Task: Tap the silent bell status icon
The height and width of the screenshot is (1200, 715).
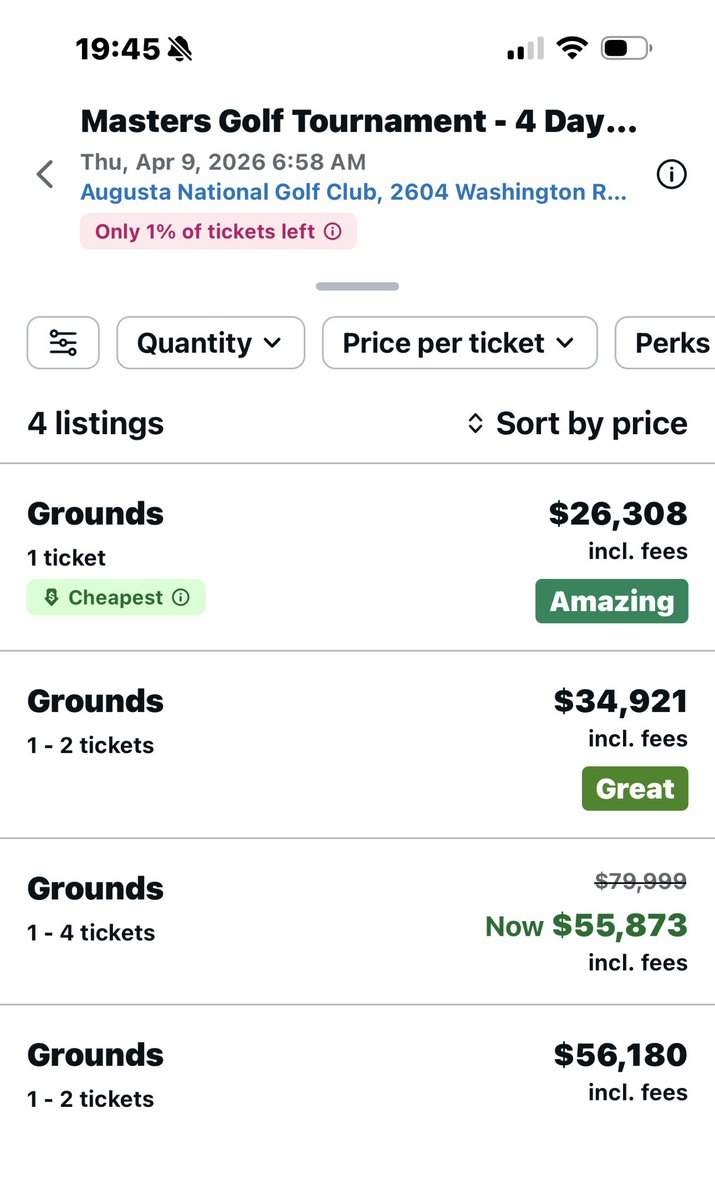Action: pyautogui.click(x=181, y=48)
